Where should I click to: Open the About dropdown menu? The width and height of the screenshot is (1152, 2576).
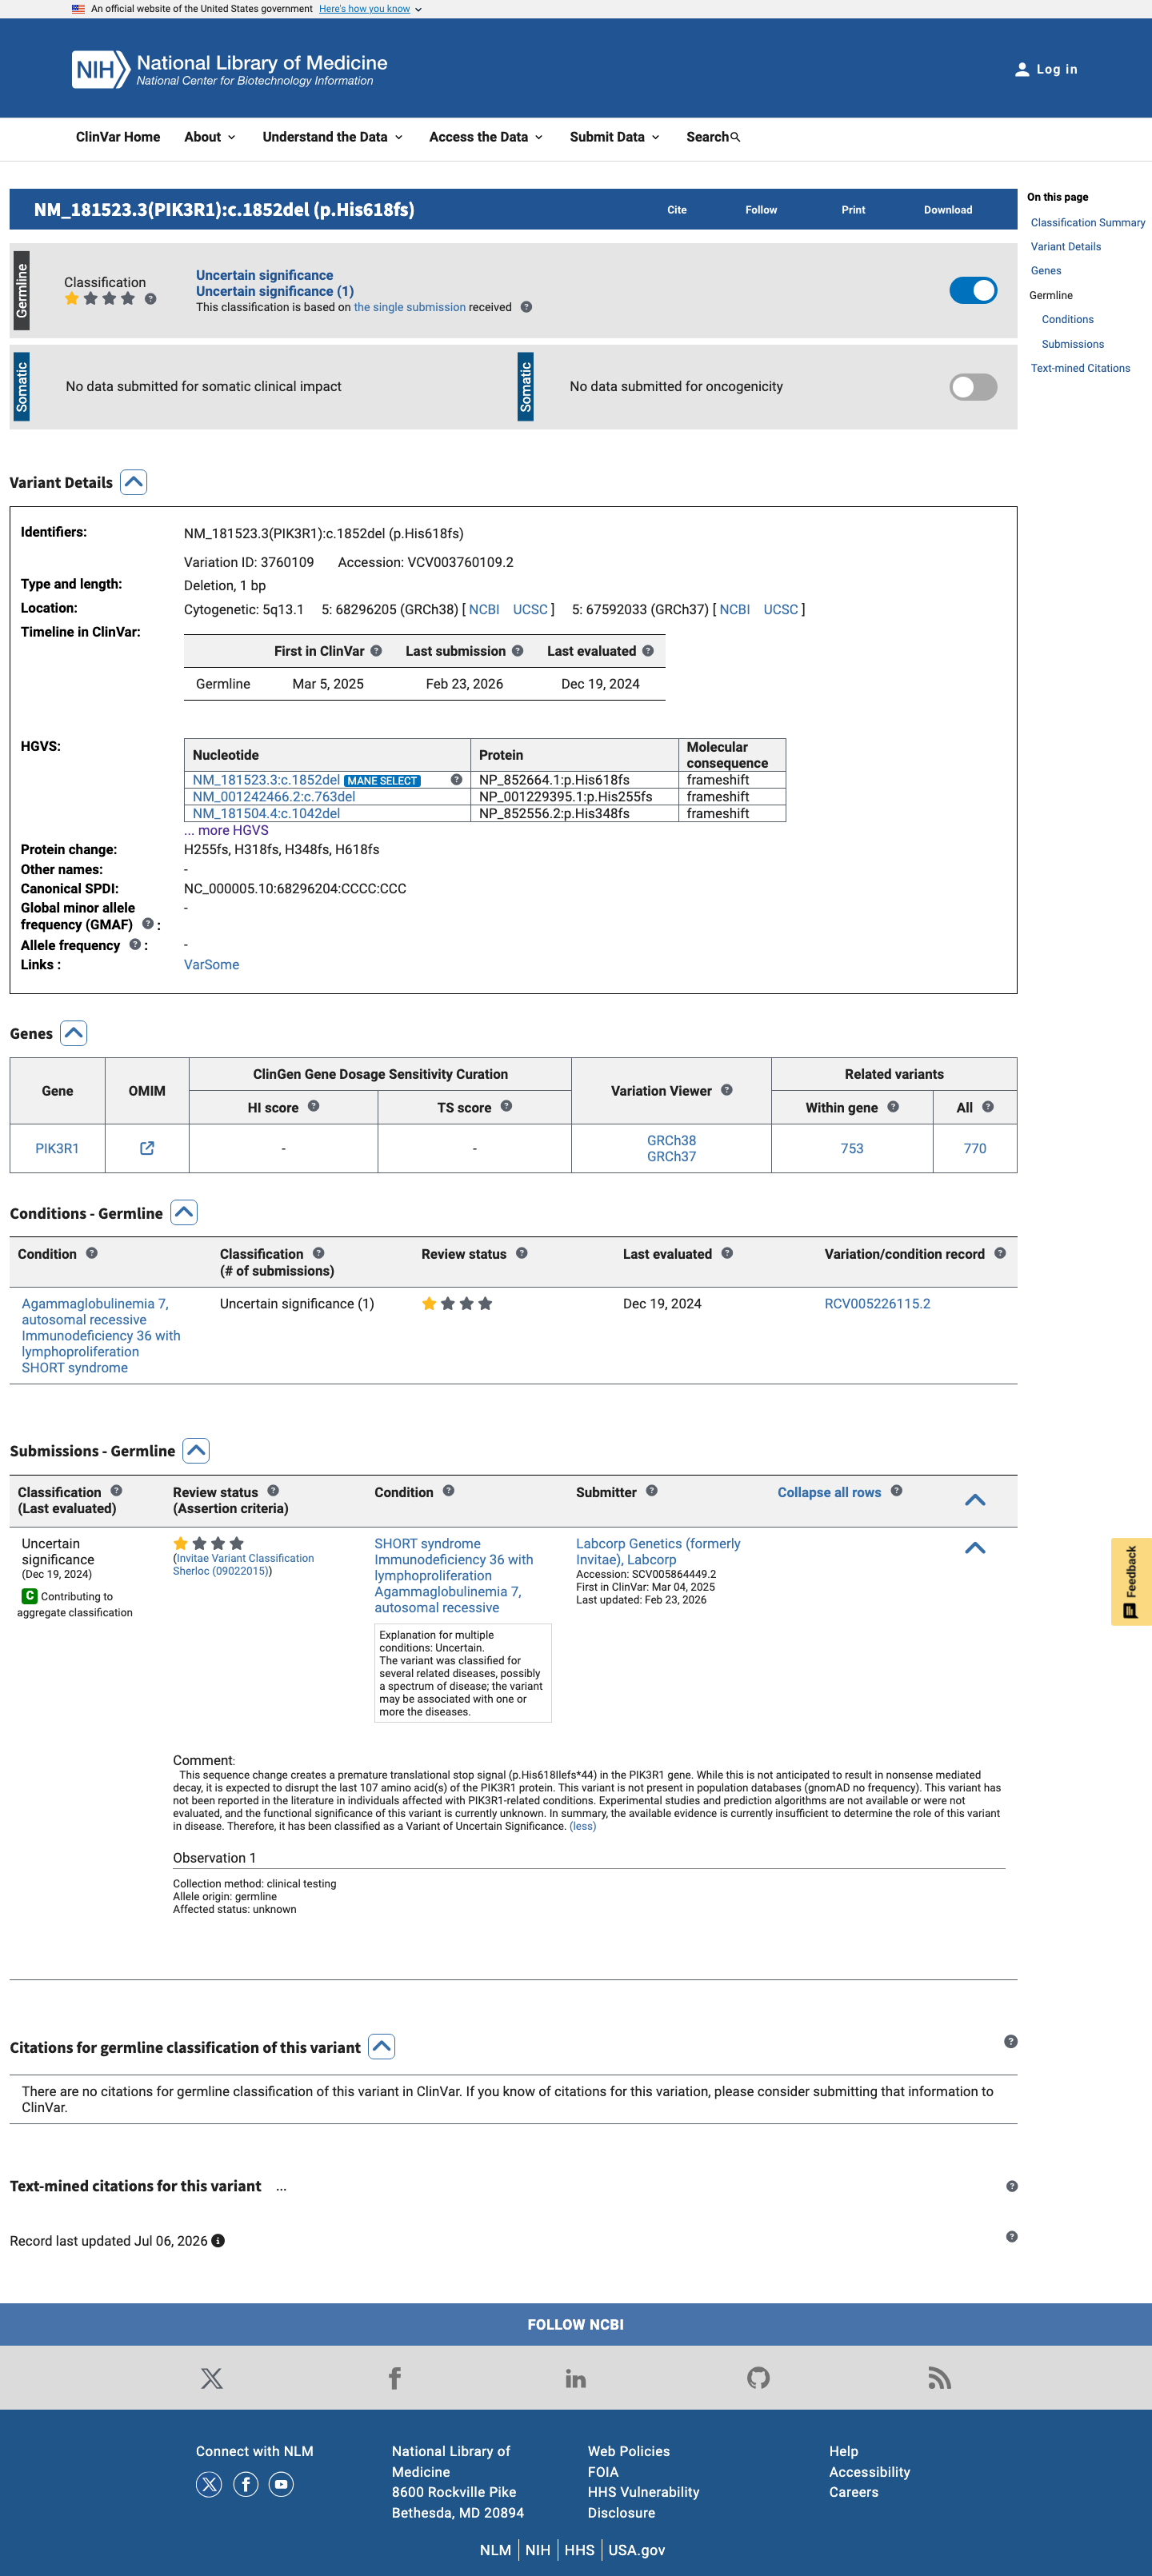click(209, 137)
